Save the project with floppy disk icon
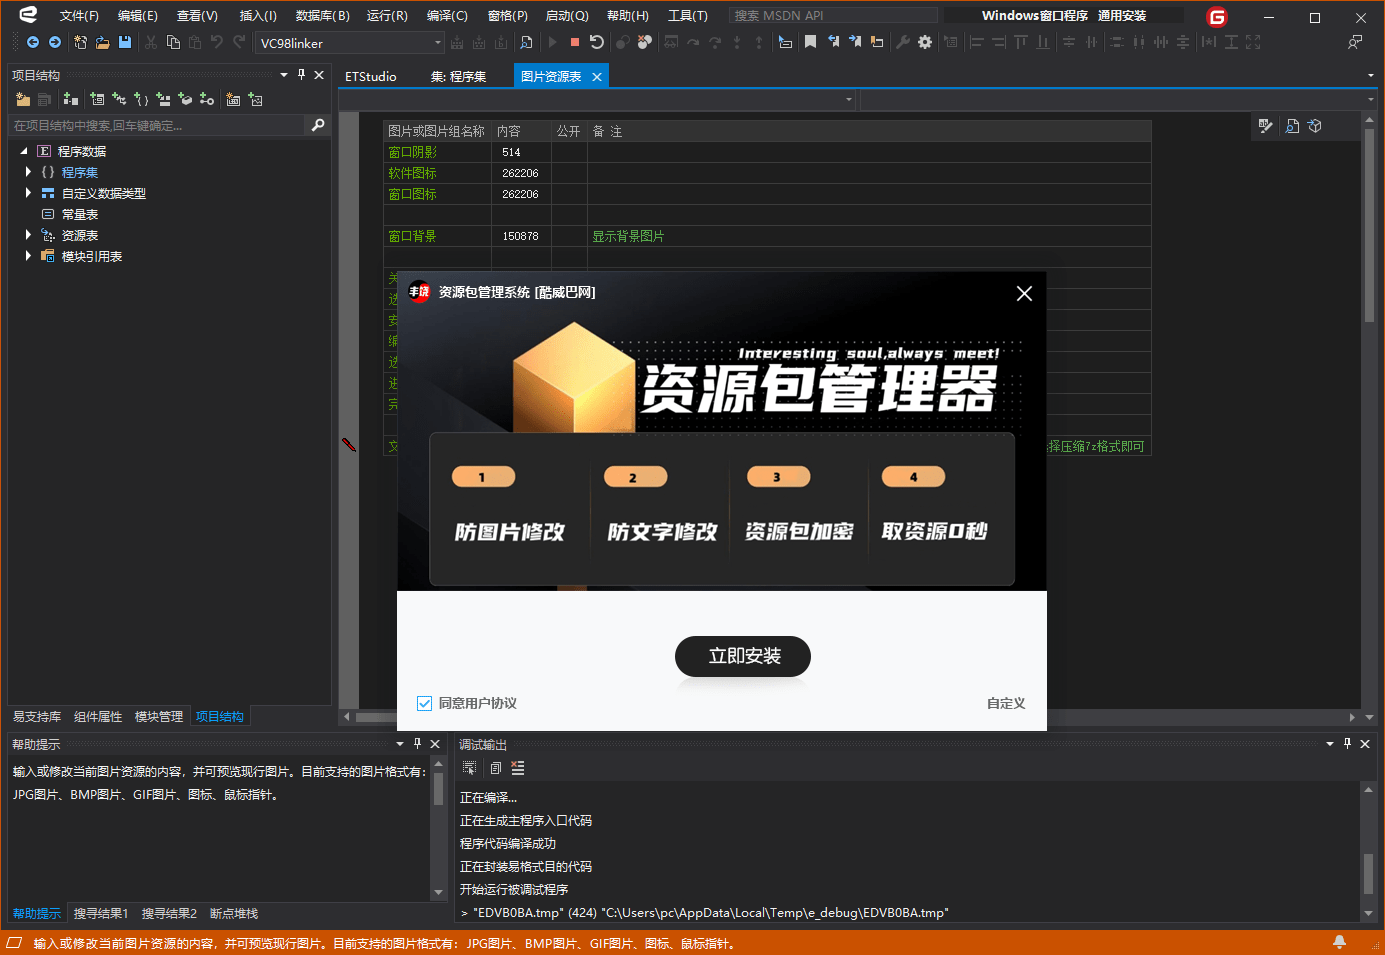 125,42
